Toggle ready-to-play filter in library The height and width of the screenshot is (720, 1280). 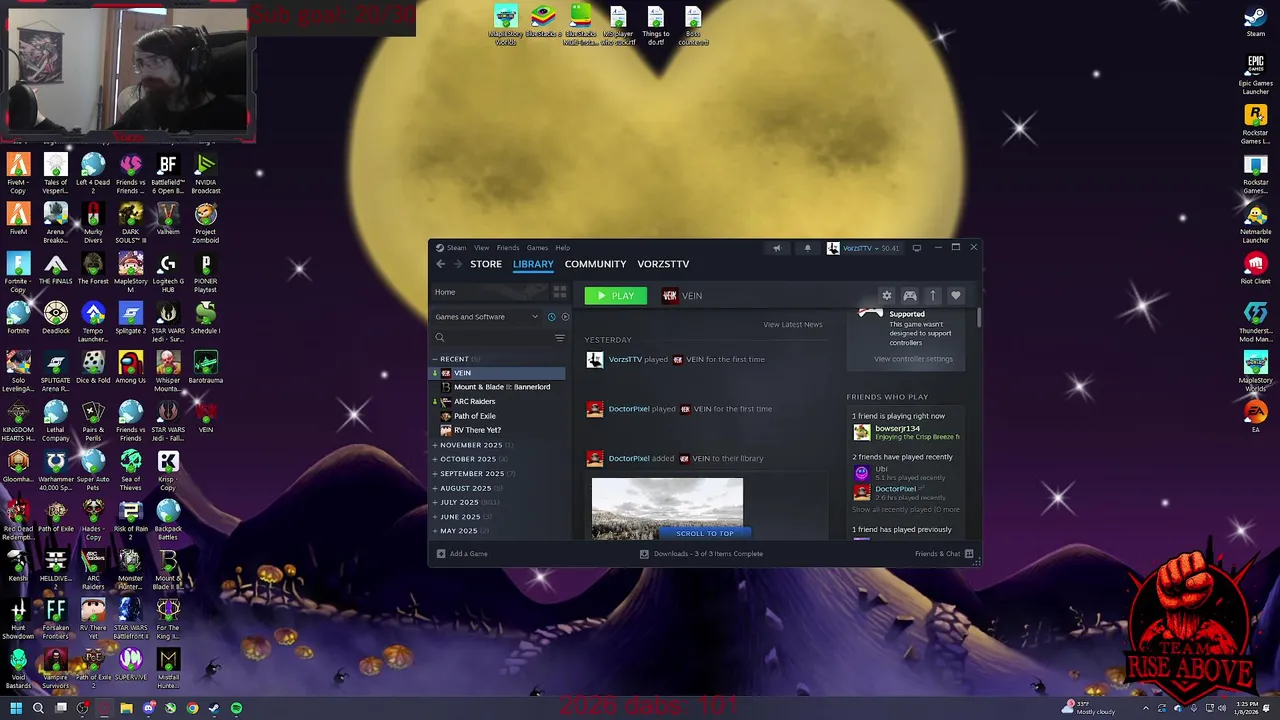click(565, 317)
